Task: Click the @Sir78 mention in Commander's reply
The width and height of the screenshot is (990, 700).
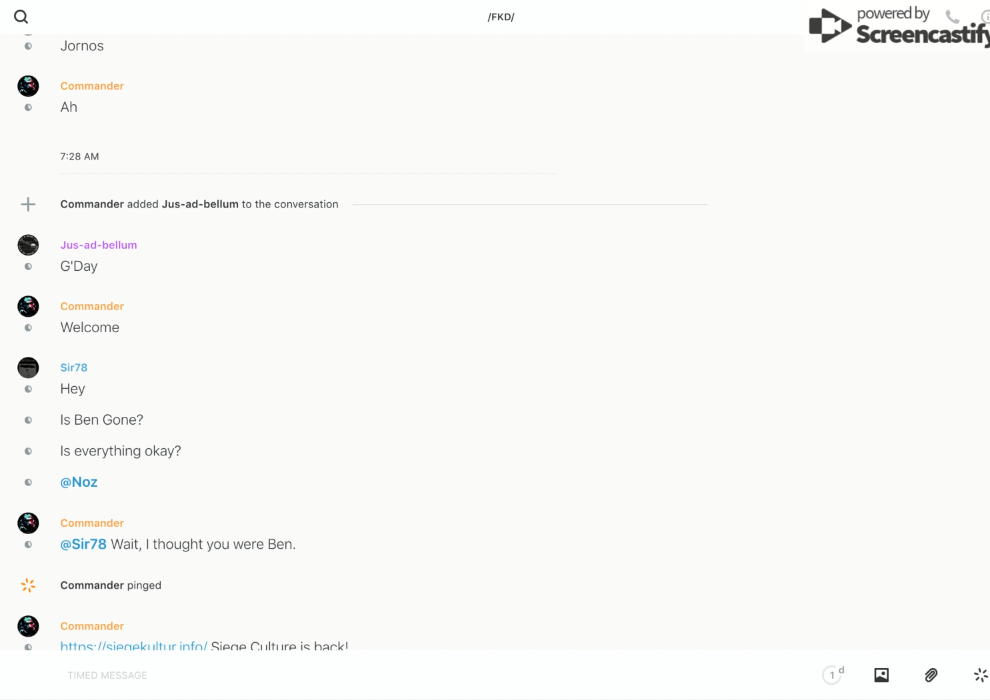Action: point(83,544)
